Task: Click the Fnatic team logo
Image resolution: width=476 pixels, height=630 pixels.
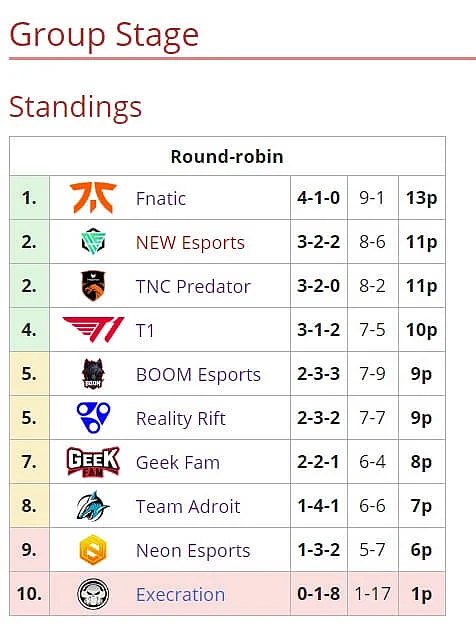Action: click(93, 198)
